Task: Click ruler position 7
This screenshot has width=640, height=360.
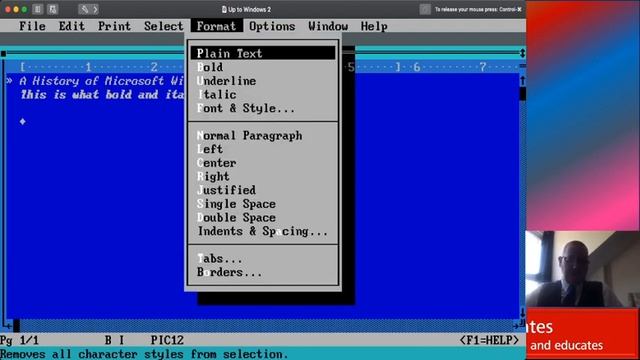Action: click(x=482, y=67)
